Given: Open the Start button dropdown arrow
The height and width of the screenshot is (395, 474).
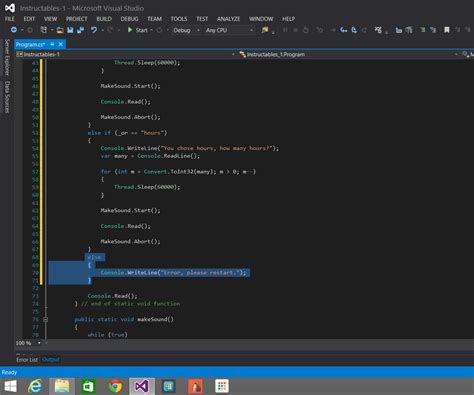Looking at the screenshot, I should [x=152, y=30].
